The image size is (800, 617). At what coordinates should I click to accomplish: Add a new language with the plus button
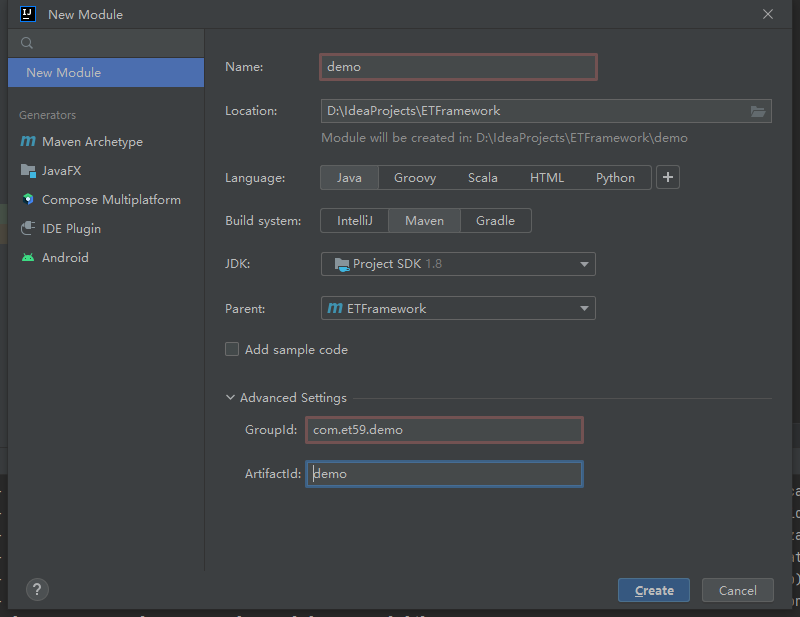668,177
